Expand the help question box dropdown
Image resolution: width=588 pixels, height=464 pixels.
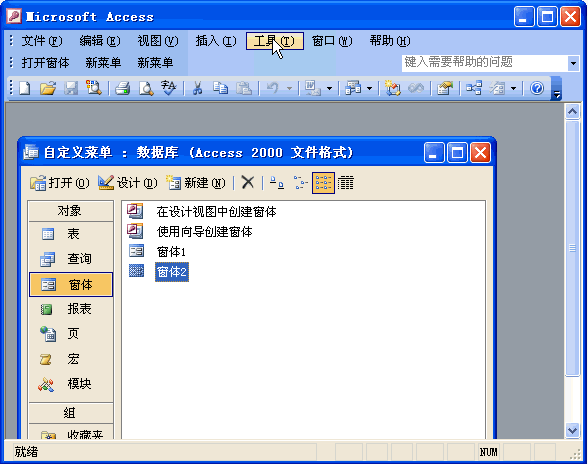pyautogui.click(x=573, y=63)
